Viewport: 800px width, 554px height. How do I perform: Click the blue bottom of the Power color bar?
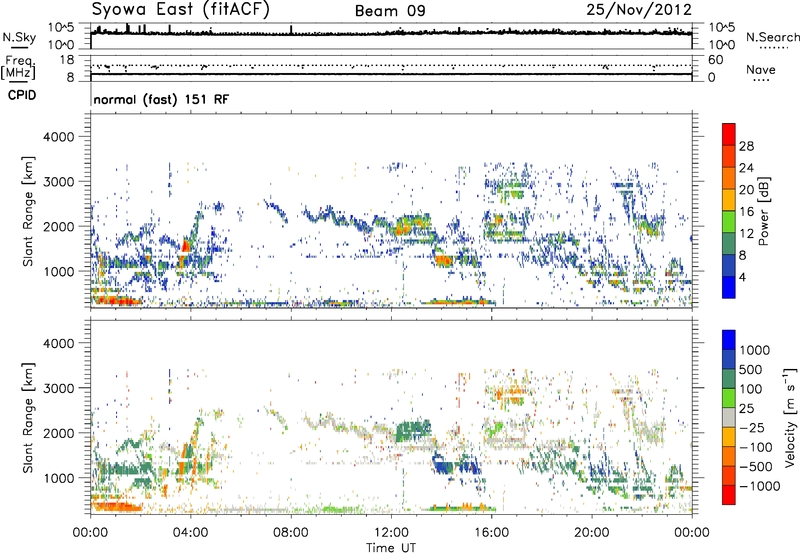729,287
